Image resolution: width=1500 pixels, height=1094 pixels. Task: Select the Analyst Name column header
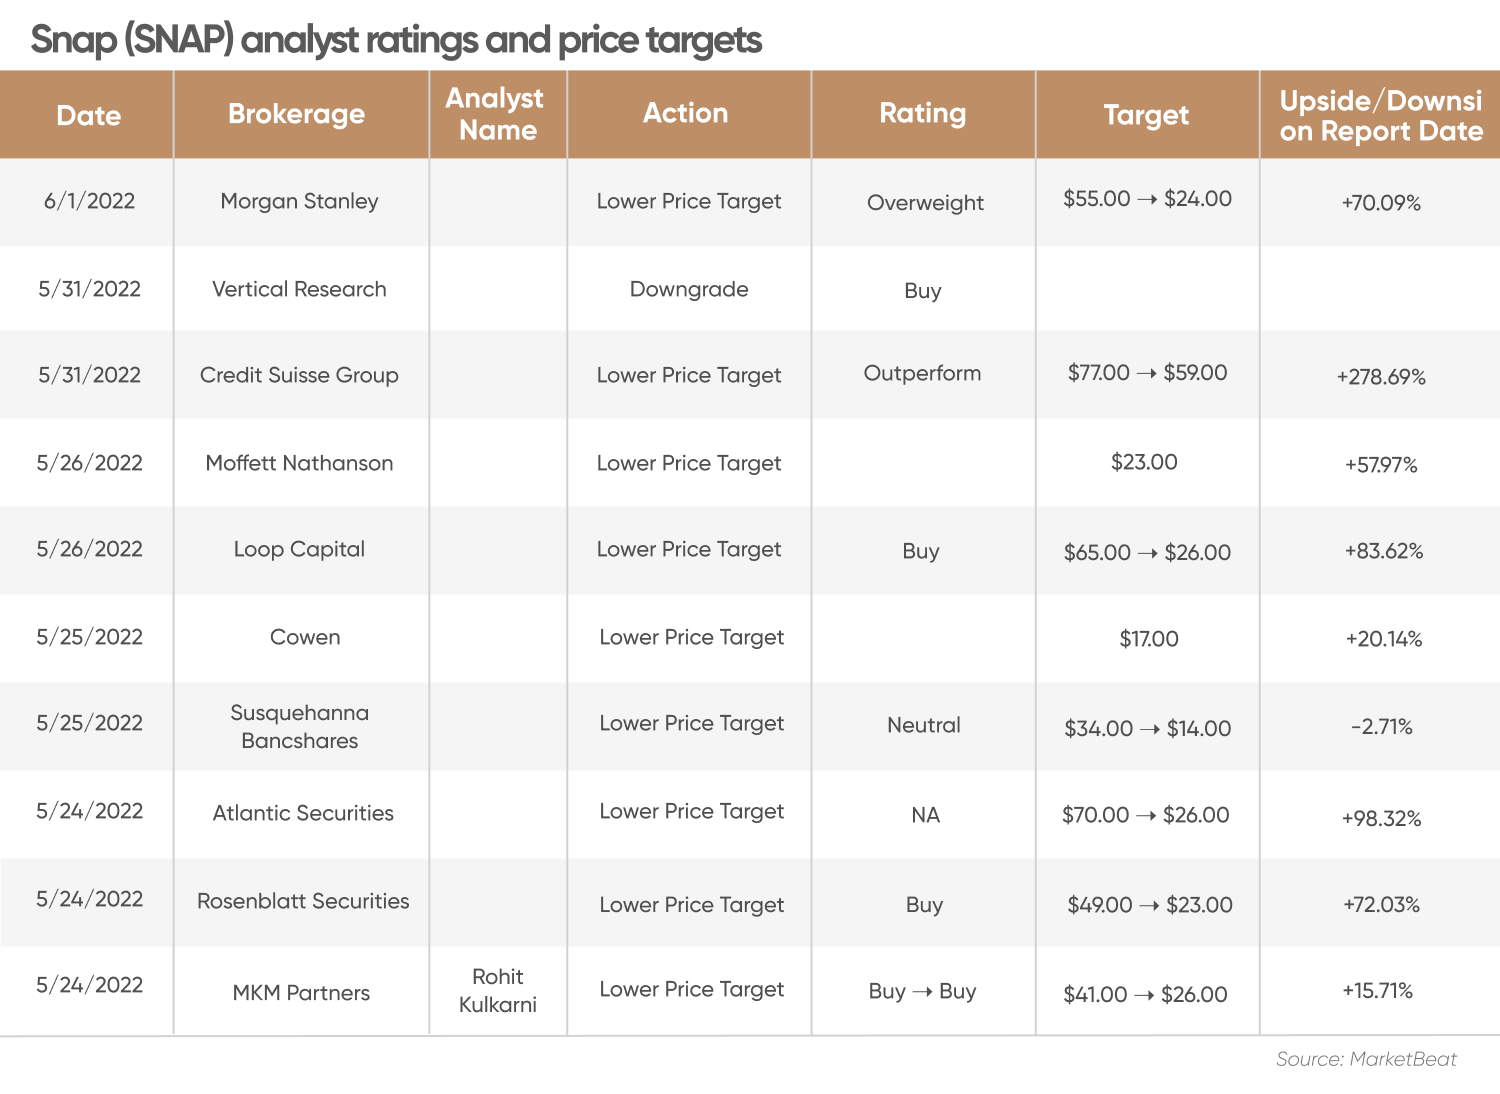click(x=496, y=114)
